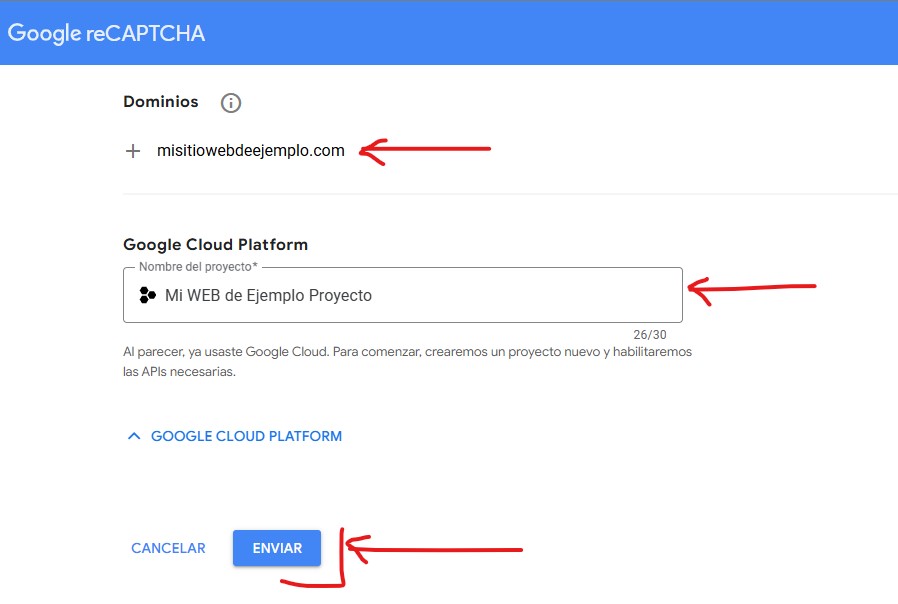Click the ENVIAR button
Screen dimensions: 898x604
point(277,548)
